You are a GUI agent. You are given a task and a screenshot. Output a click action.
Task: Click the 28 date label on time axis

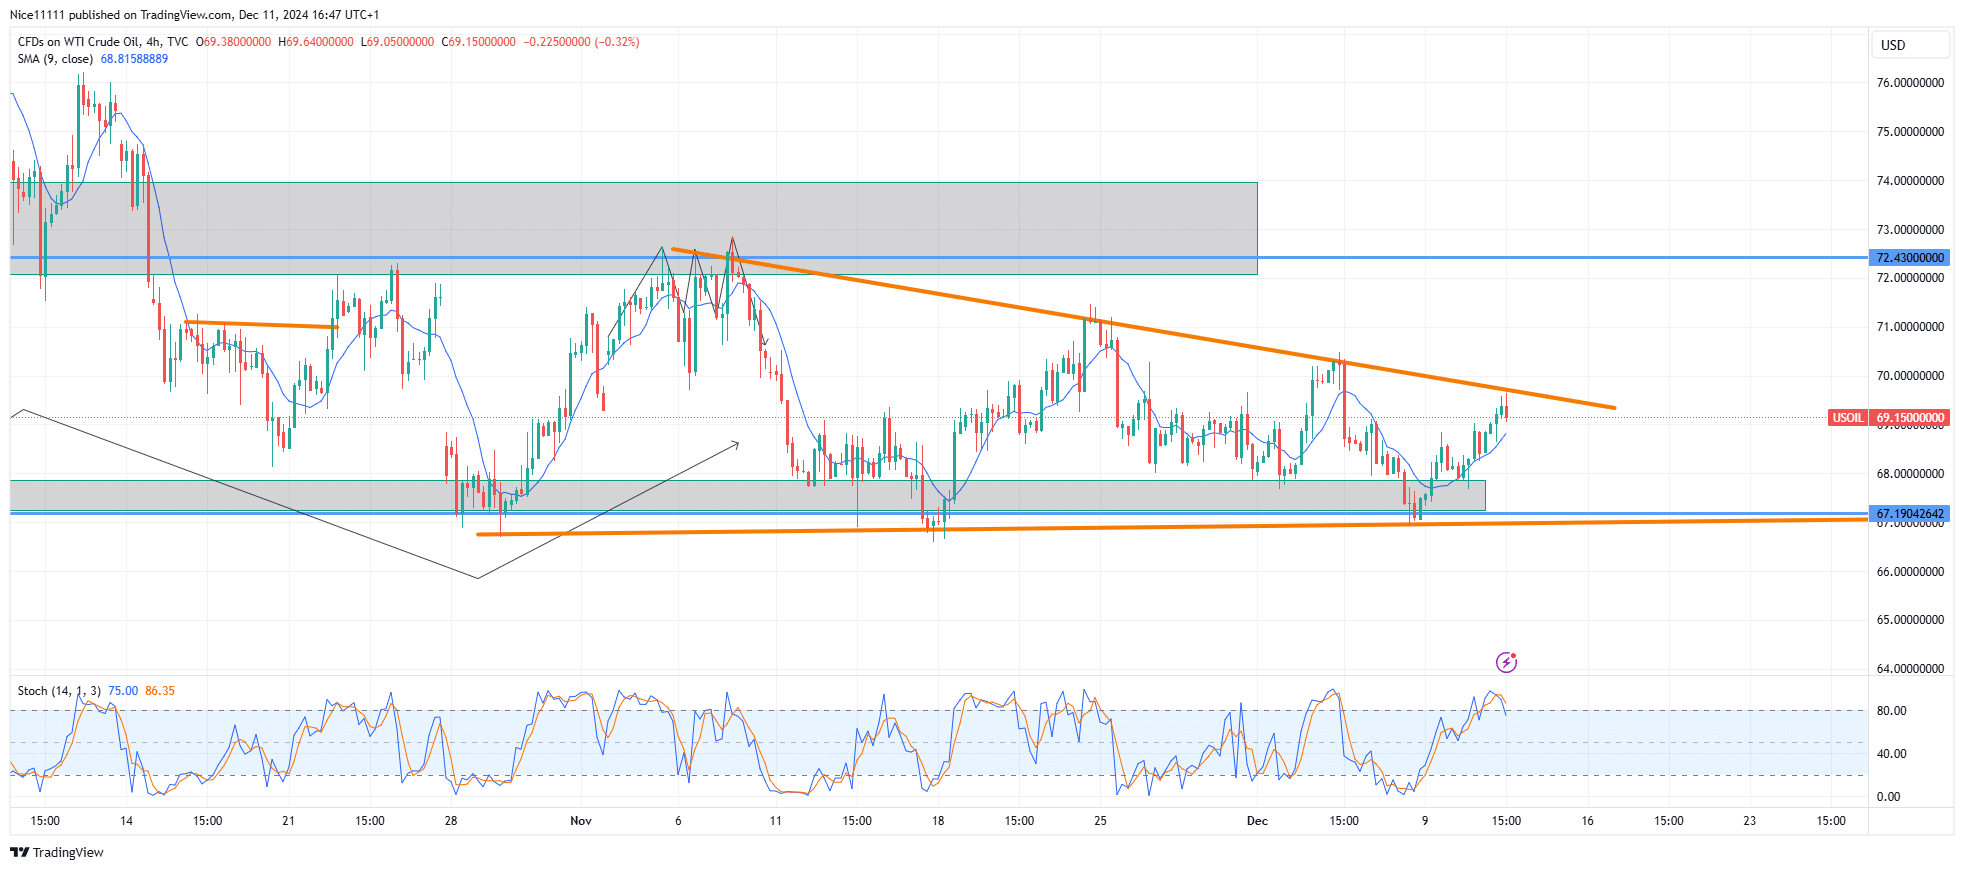[x=451, y=821]
